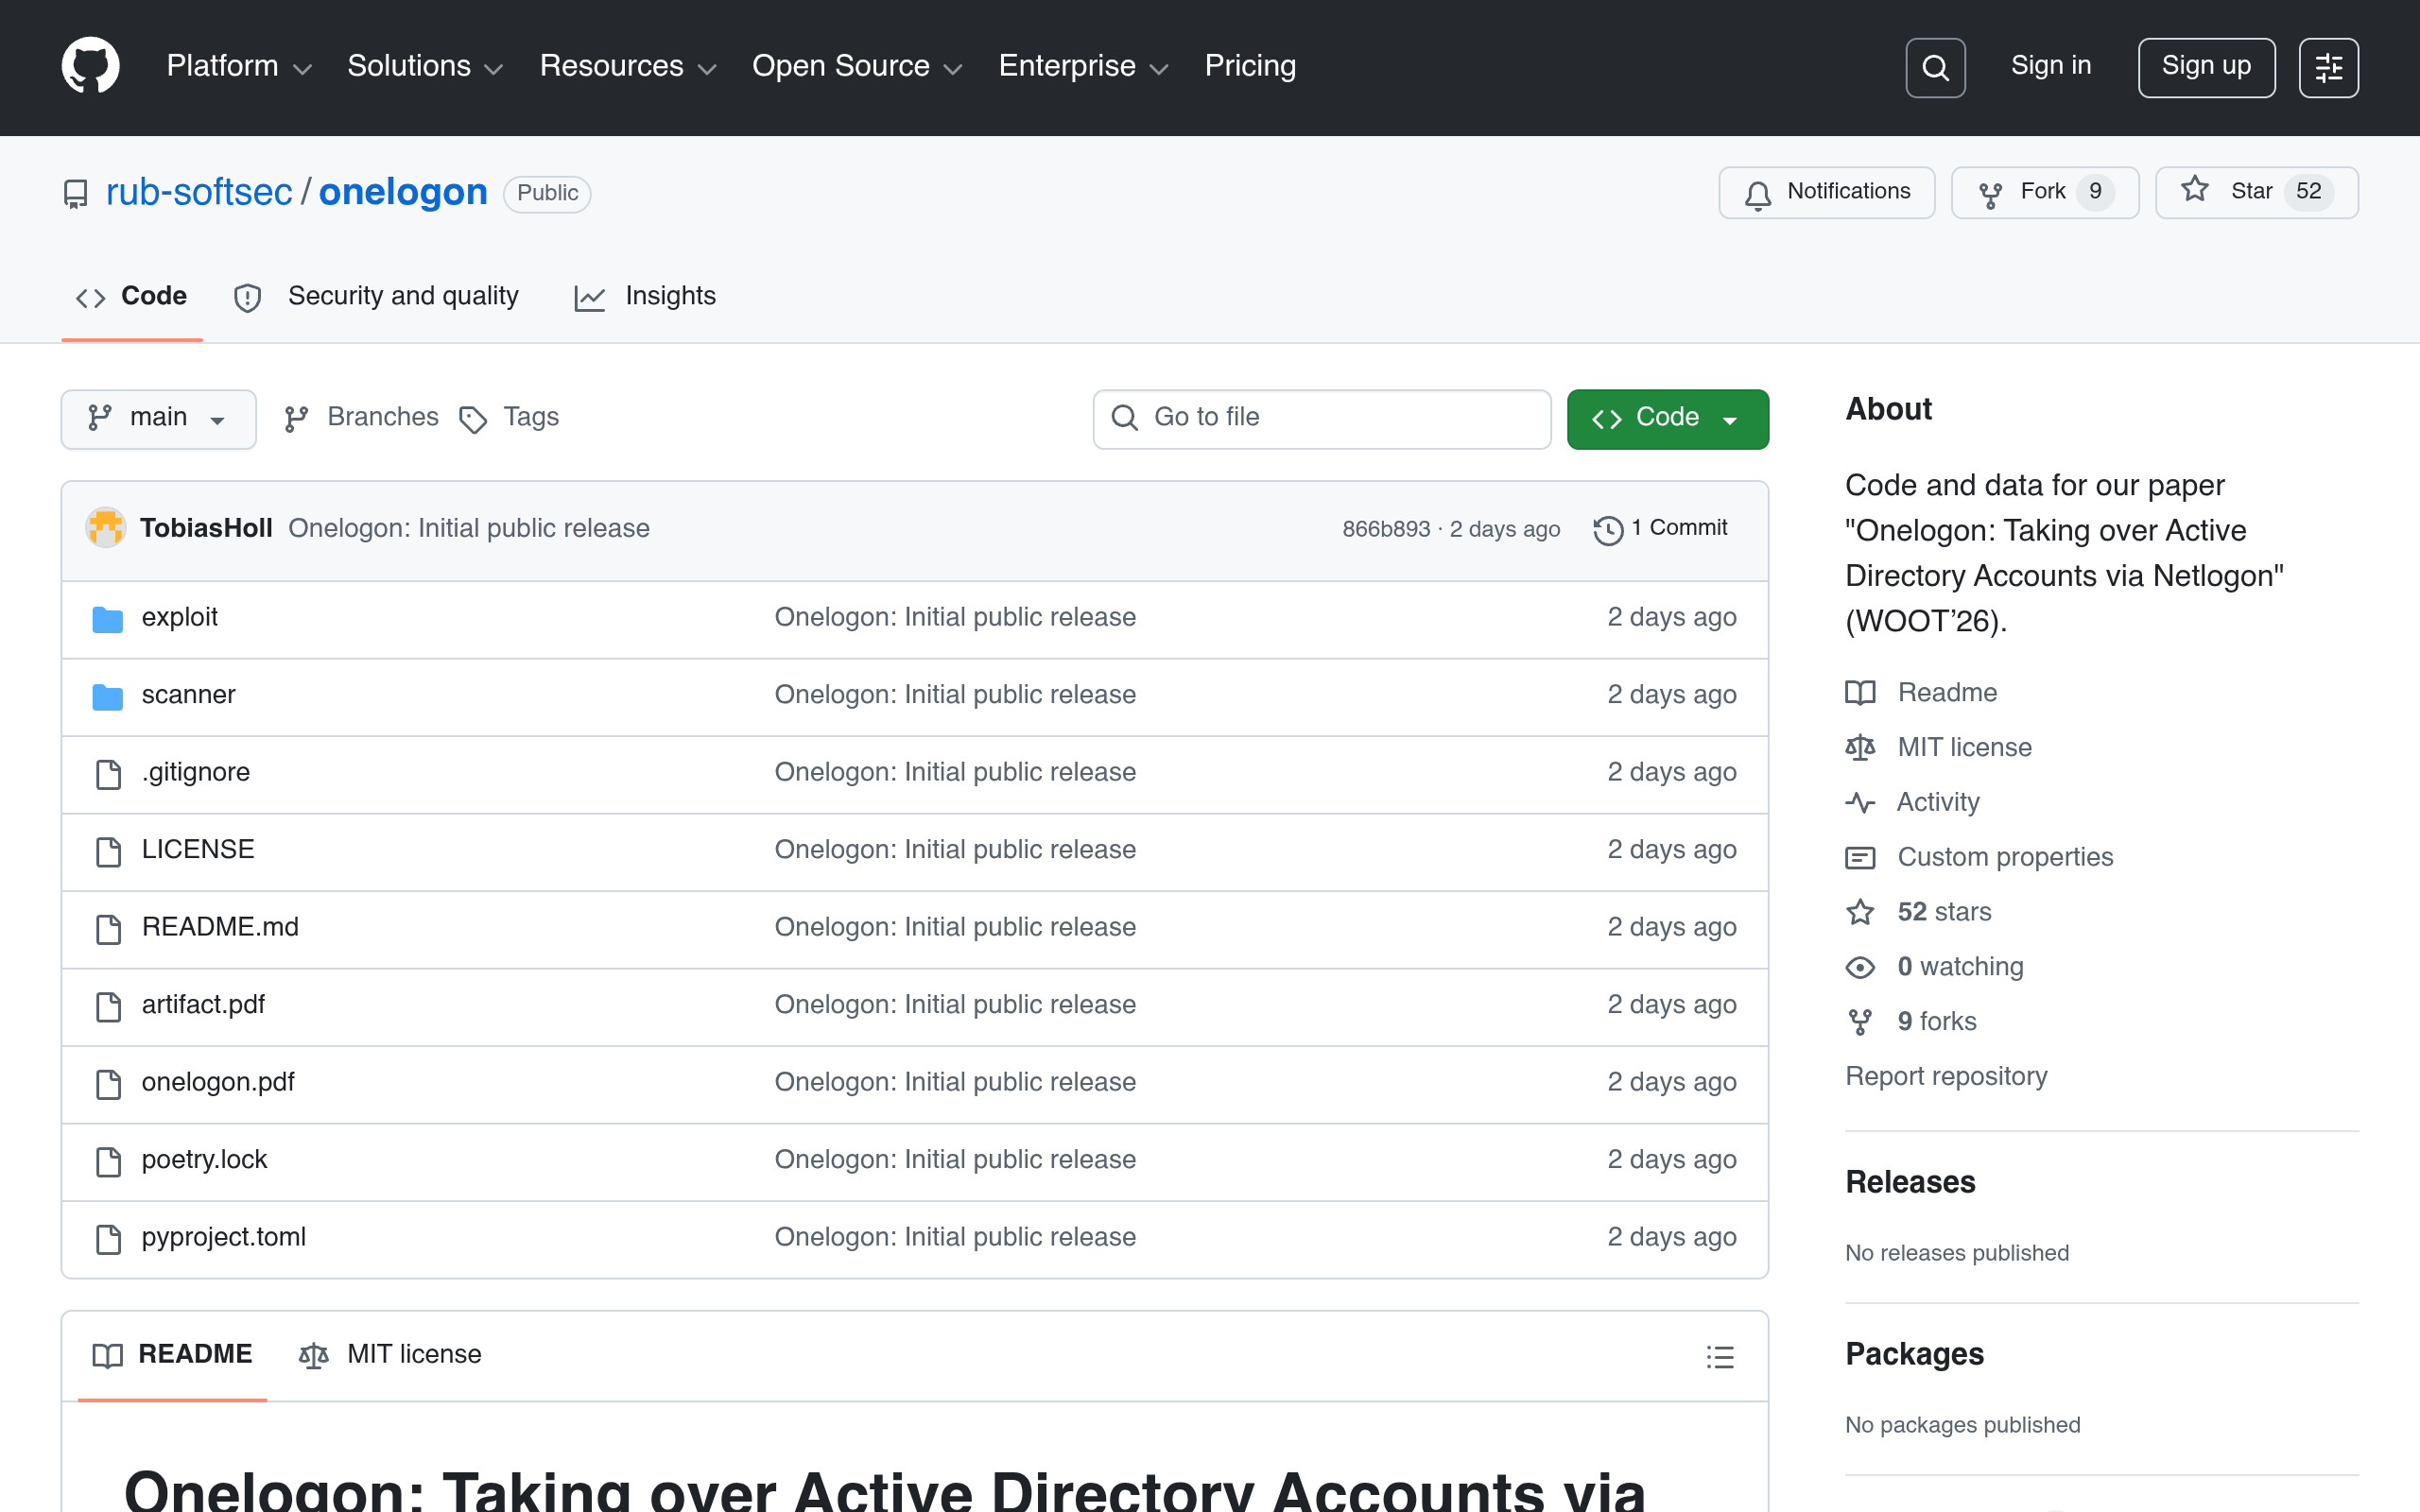Click the onelogon.pdf file icon
This screenshot has height=1512, width=2420.
point(108,1083)
